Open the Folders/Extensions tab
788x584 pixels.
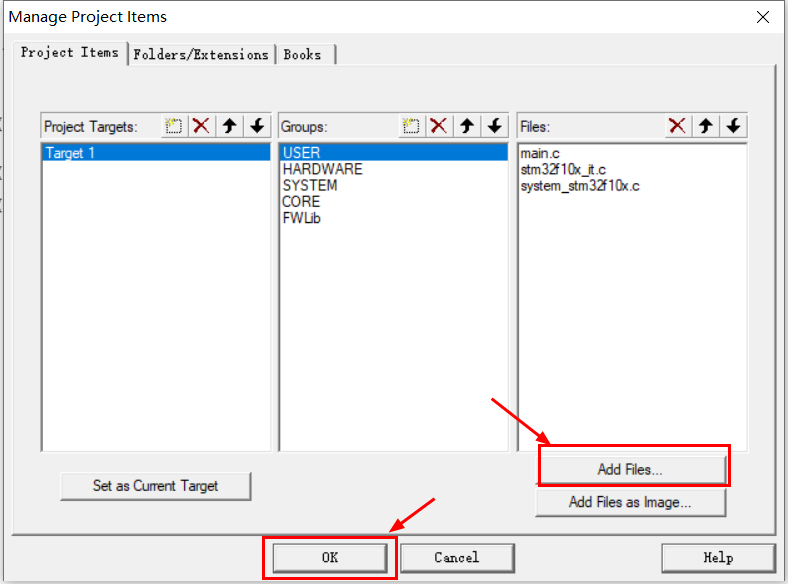tap(201, 54)
